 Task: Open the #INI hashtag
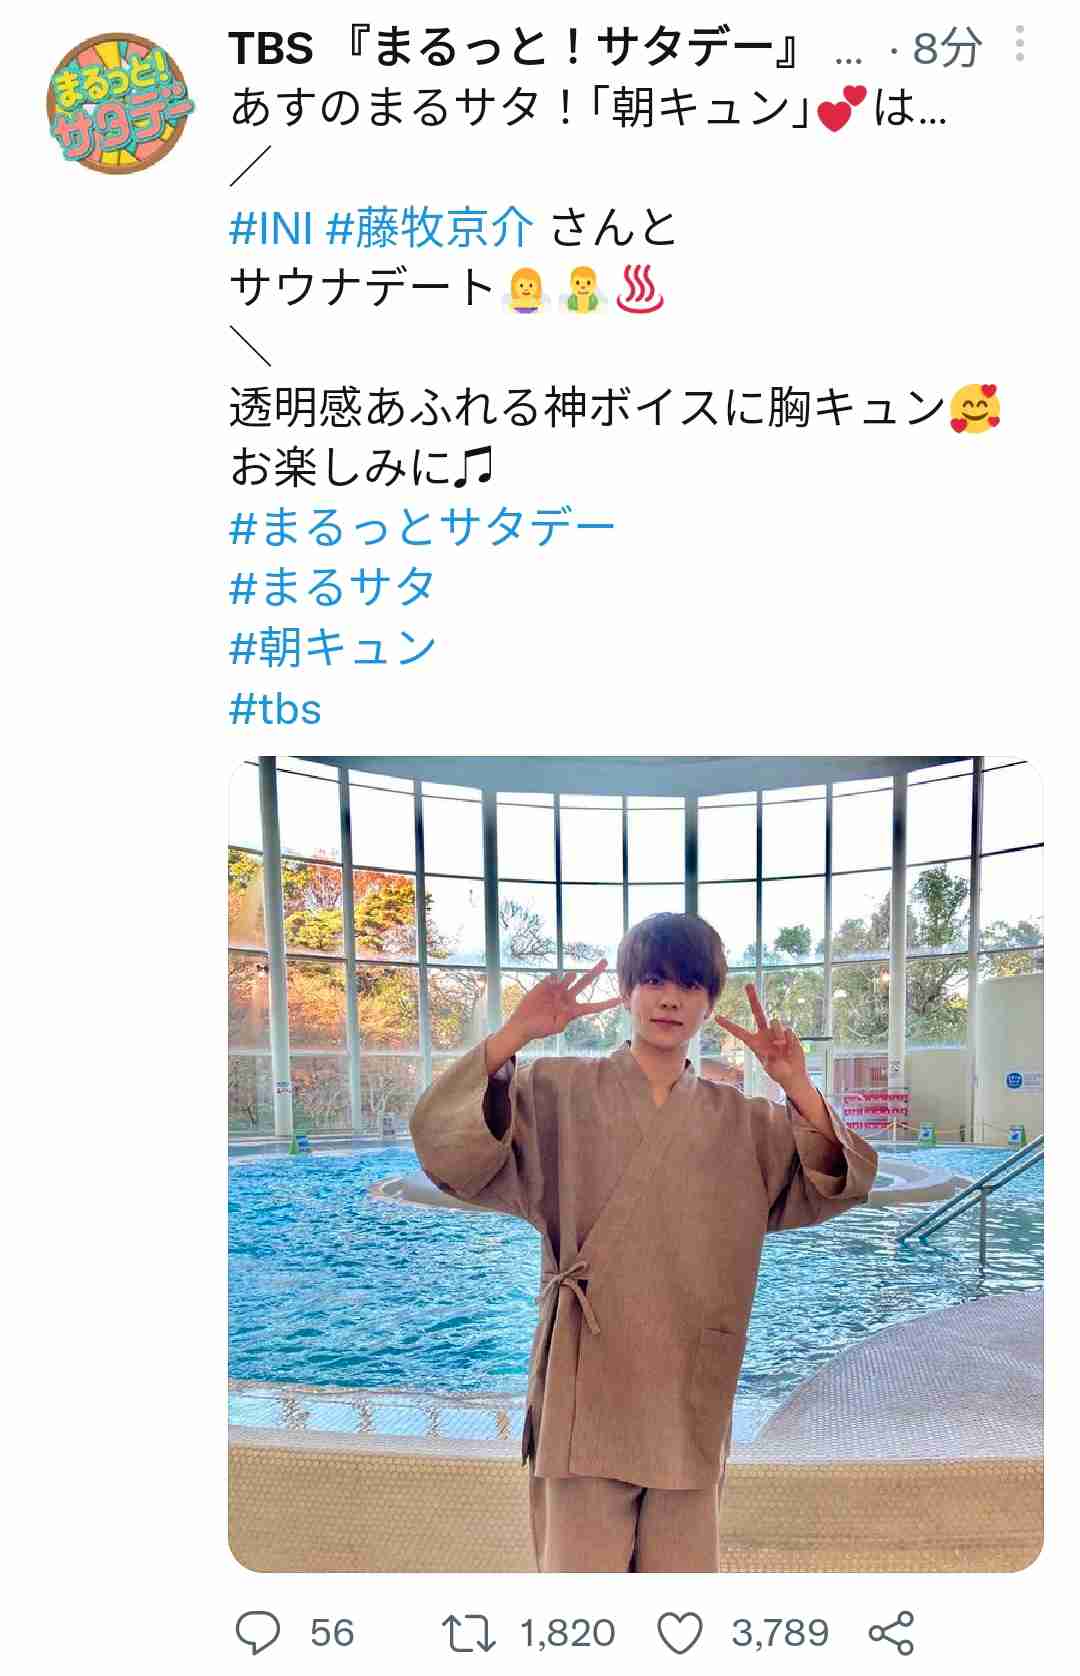[271, 229]
